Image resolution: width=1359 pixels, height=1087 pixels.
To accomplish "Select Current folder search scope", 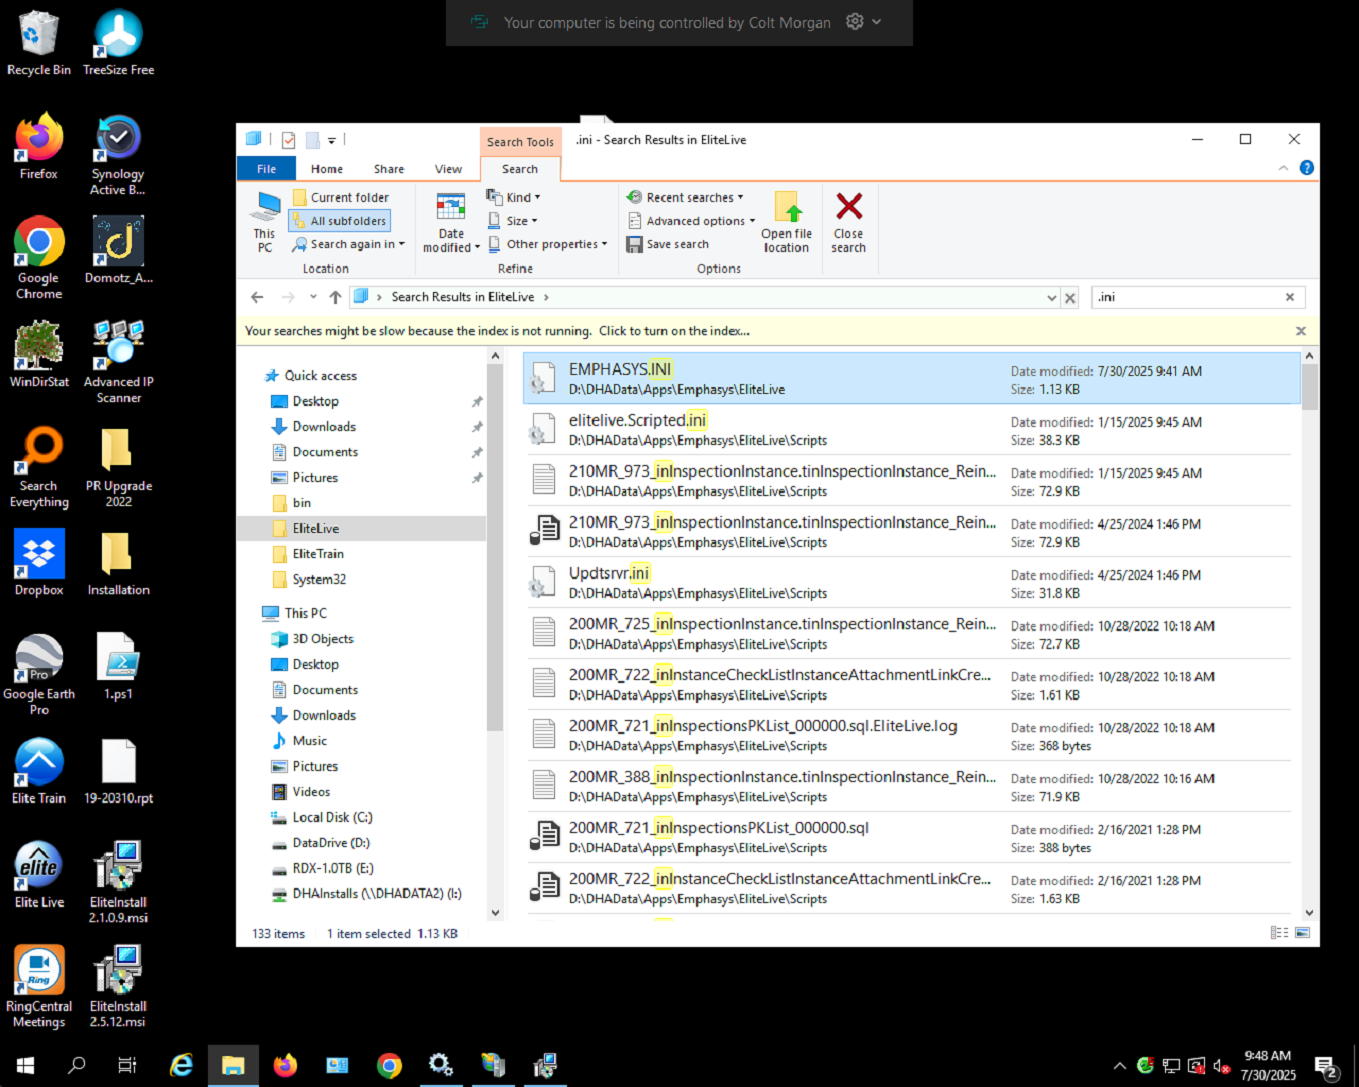I will tap(340, 198).
